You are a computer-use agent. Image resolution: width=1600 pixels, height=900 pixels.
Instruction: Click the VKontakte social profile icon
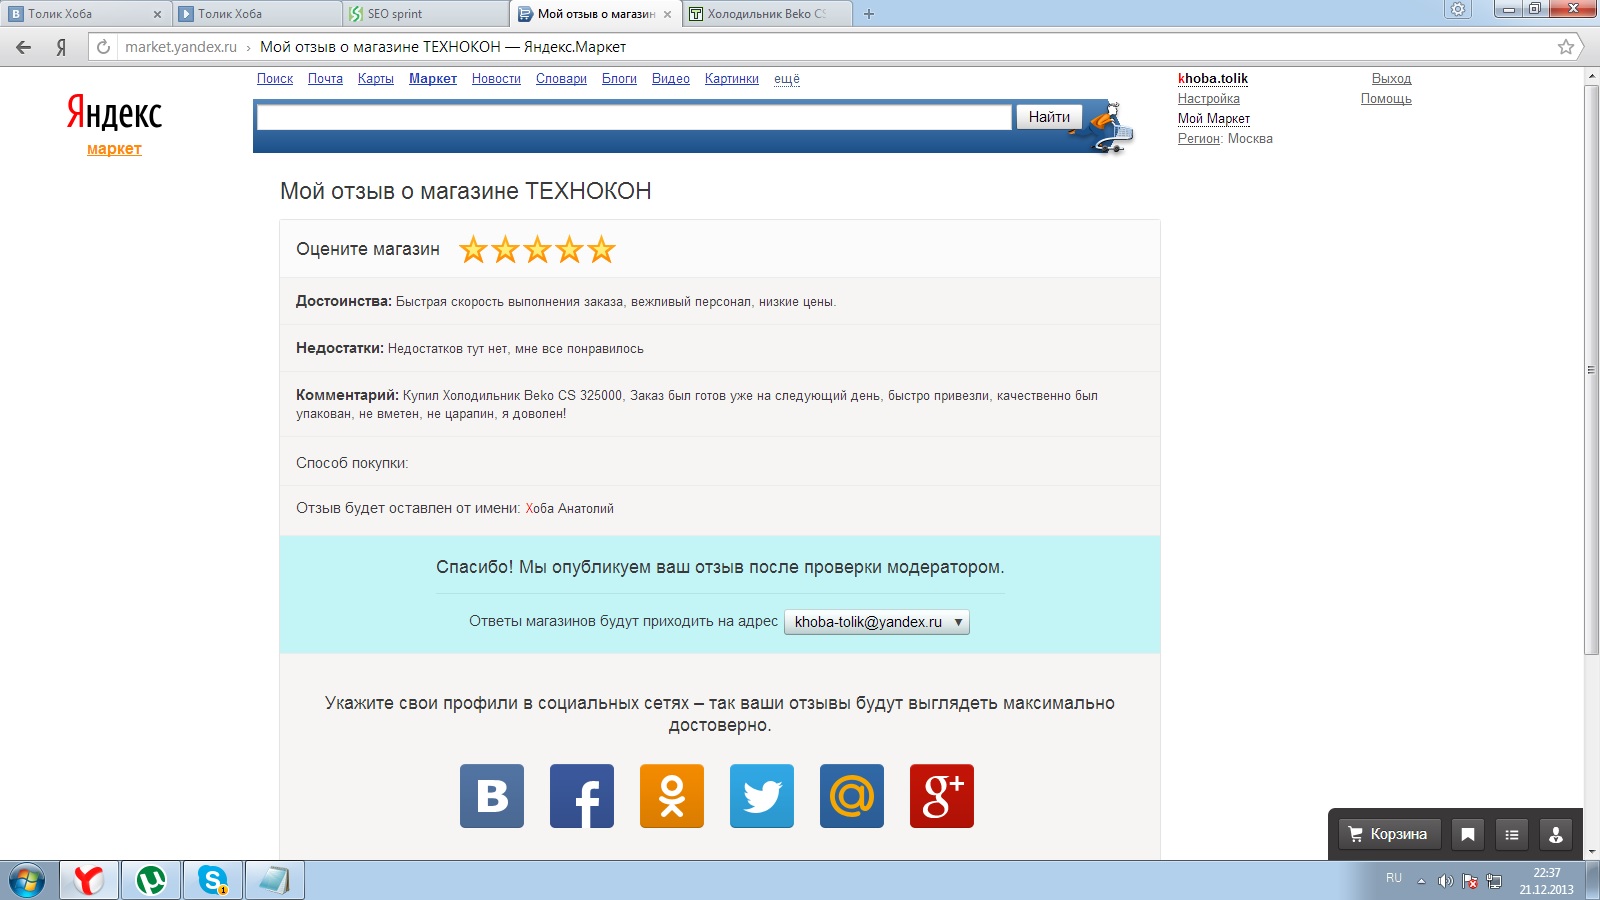point(492,796)
